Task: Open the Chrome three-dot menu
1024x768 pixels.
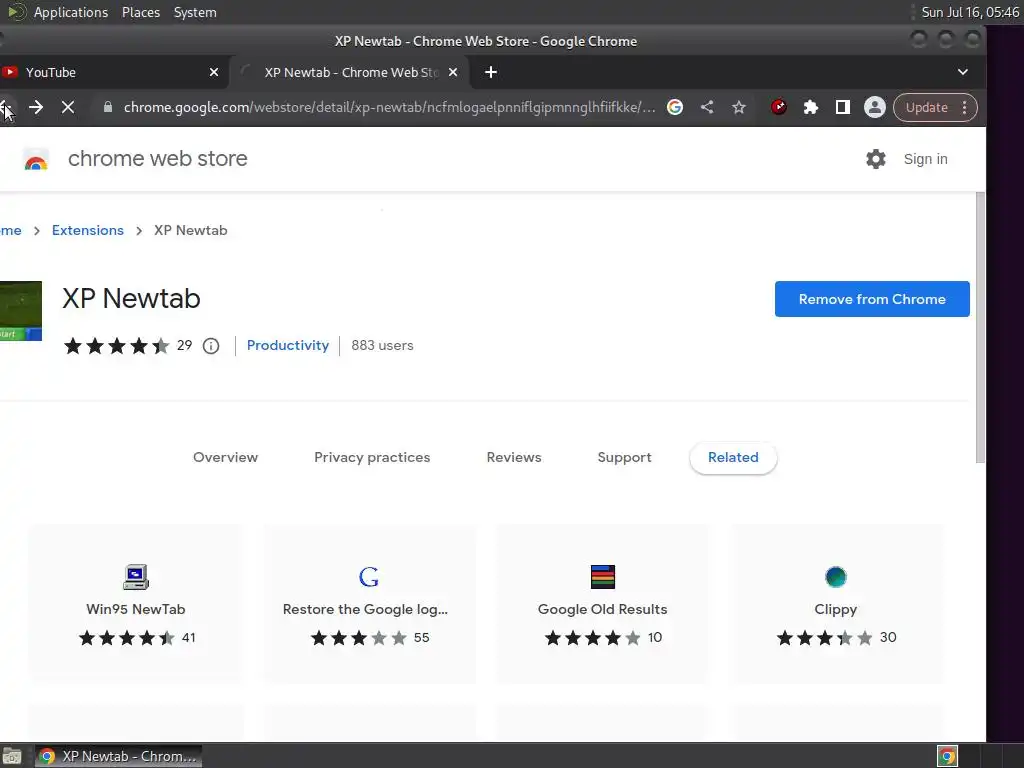Action: tap(965, 107)
